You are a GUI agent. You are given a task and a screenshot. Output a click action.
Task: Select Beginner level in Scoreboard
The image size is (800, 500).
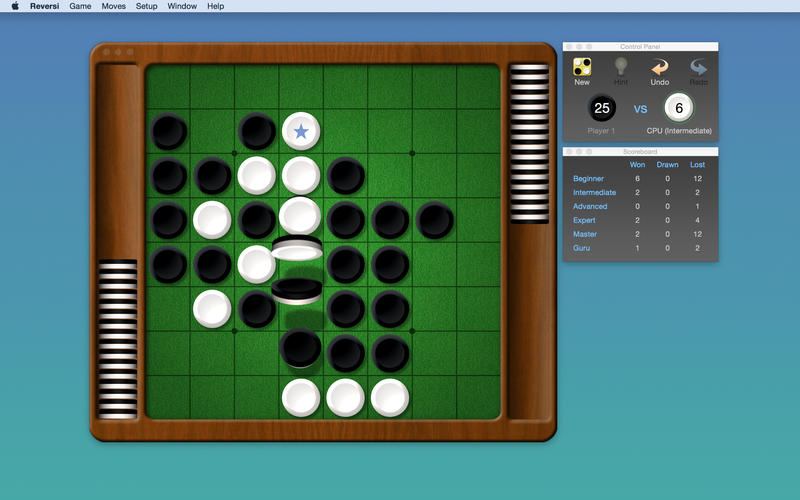point(589,179)
